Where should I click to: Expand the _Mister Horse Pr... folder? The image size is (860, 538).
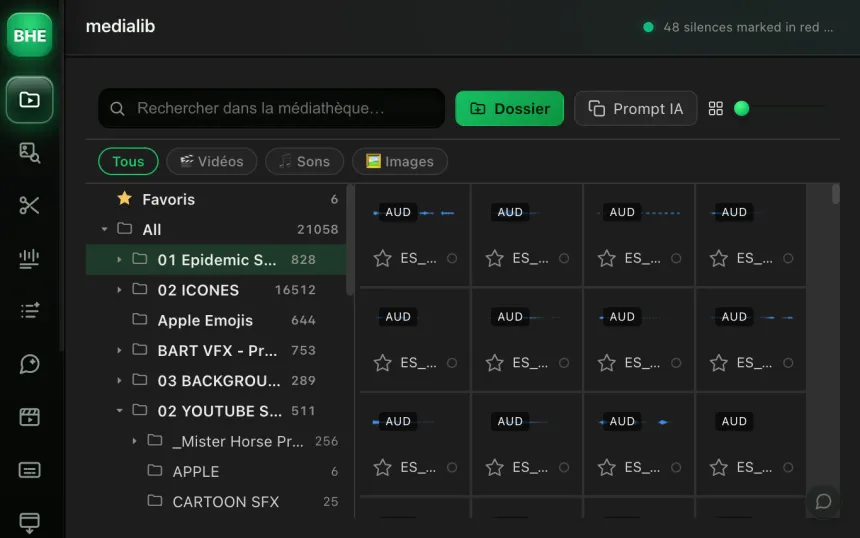point(134,440)
